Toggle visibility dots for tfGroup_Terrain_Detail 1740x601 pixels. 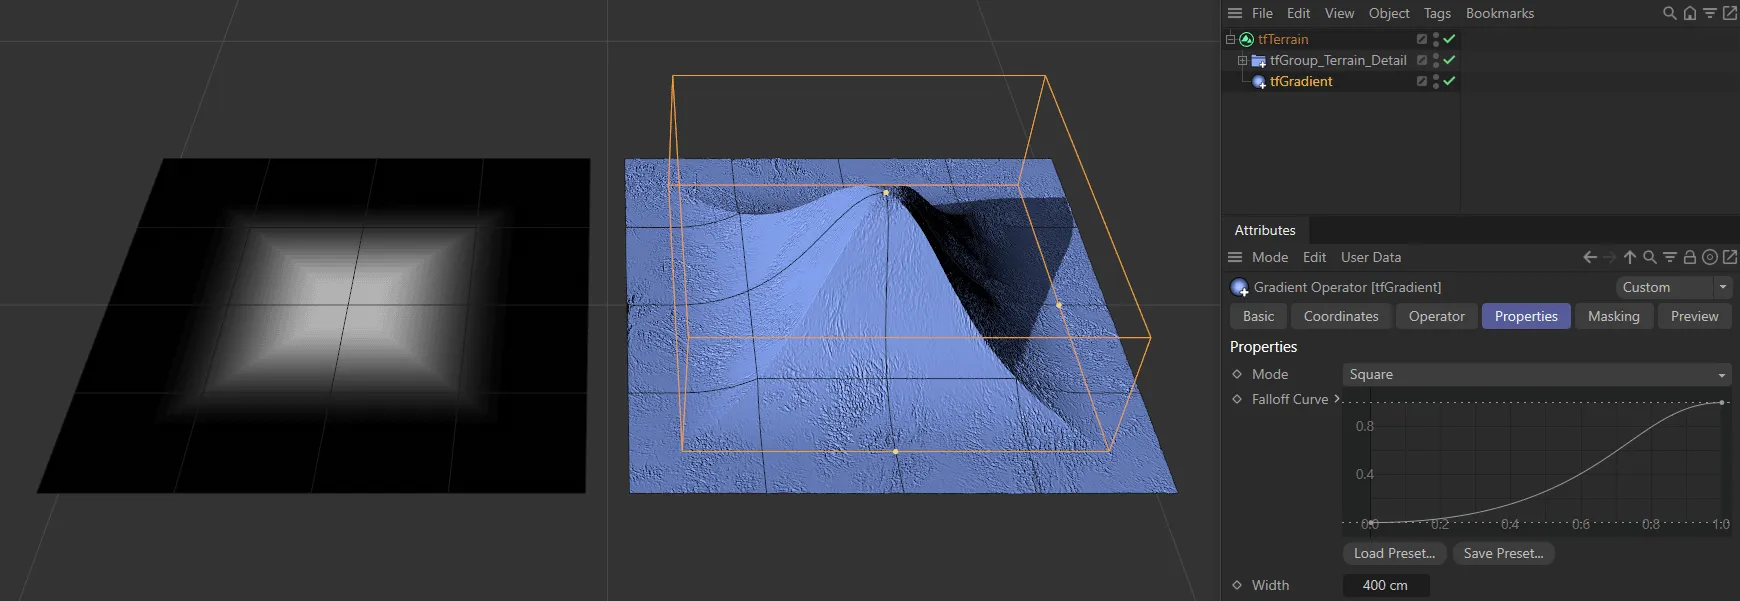coord(1436,60)
